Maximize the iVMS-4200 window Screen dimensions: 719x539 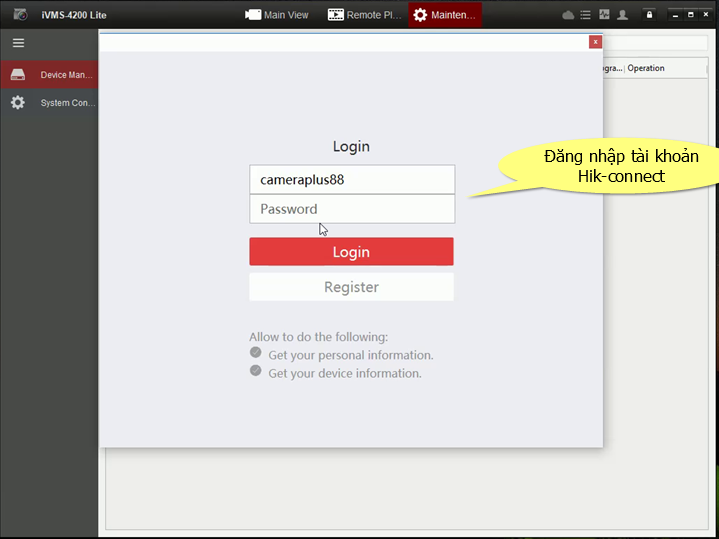691,15
